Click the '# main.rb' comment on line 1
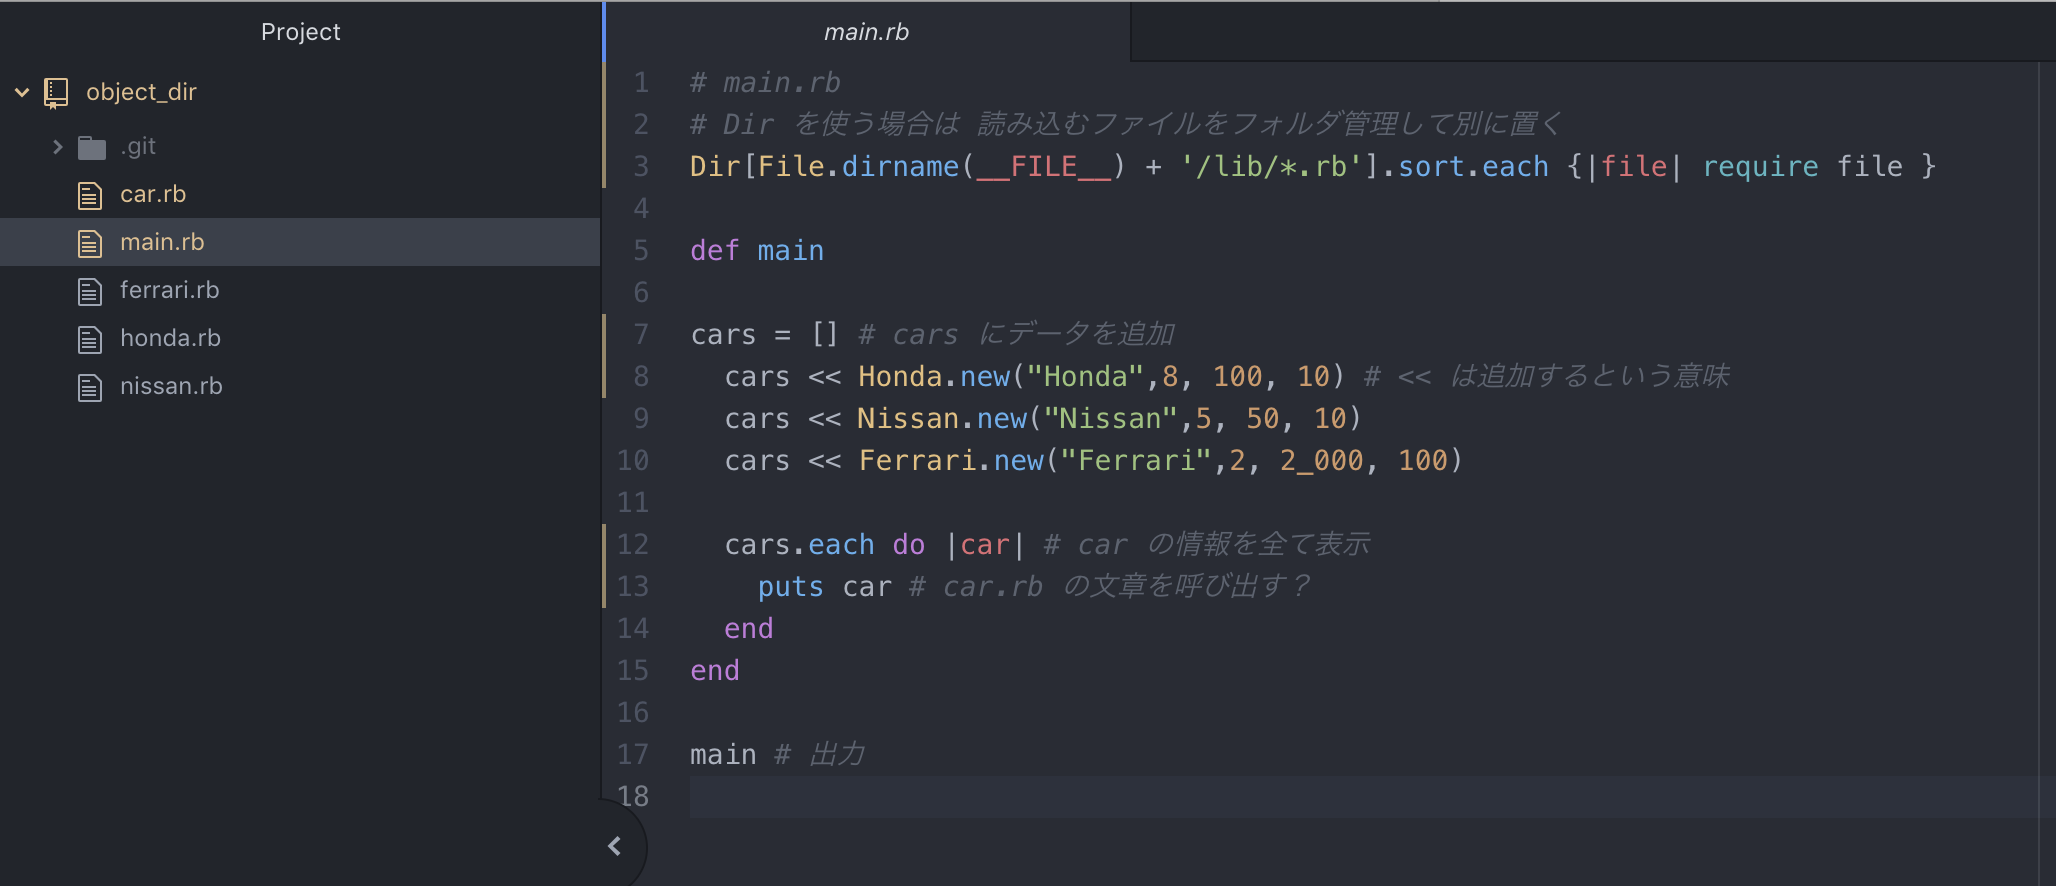Image resolution: width=2056 pixels, height=886 pixels. click(765, 82)
